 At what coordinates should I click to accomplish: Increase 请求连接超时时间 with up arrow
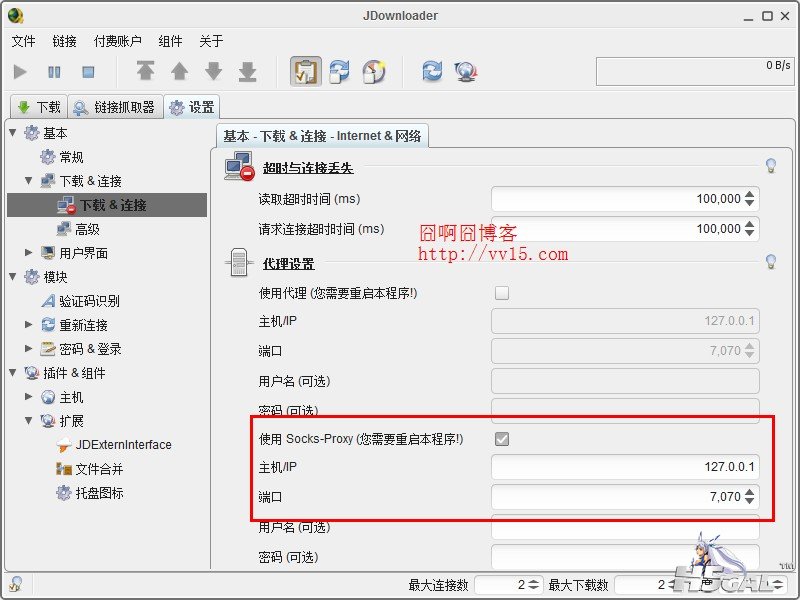(749, 224)
